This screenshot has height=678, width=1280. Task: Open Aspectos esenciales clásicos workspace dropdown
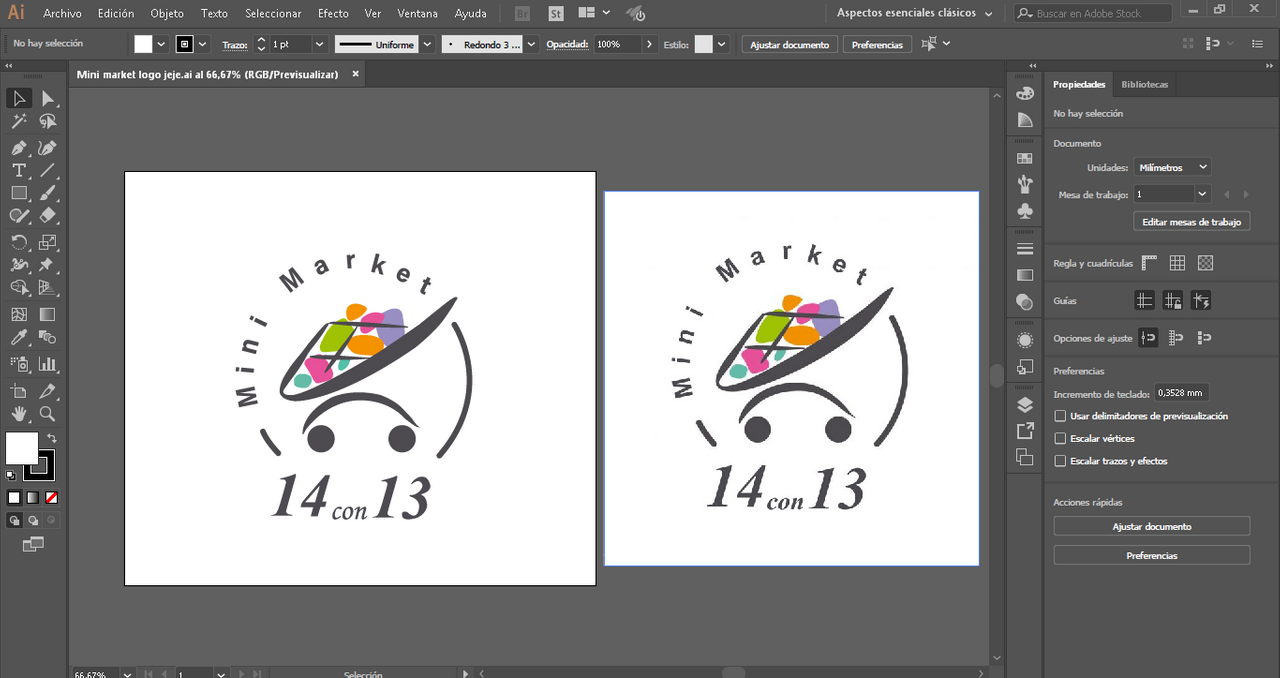914,14
